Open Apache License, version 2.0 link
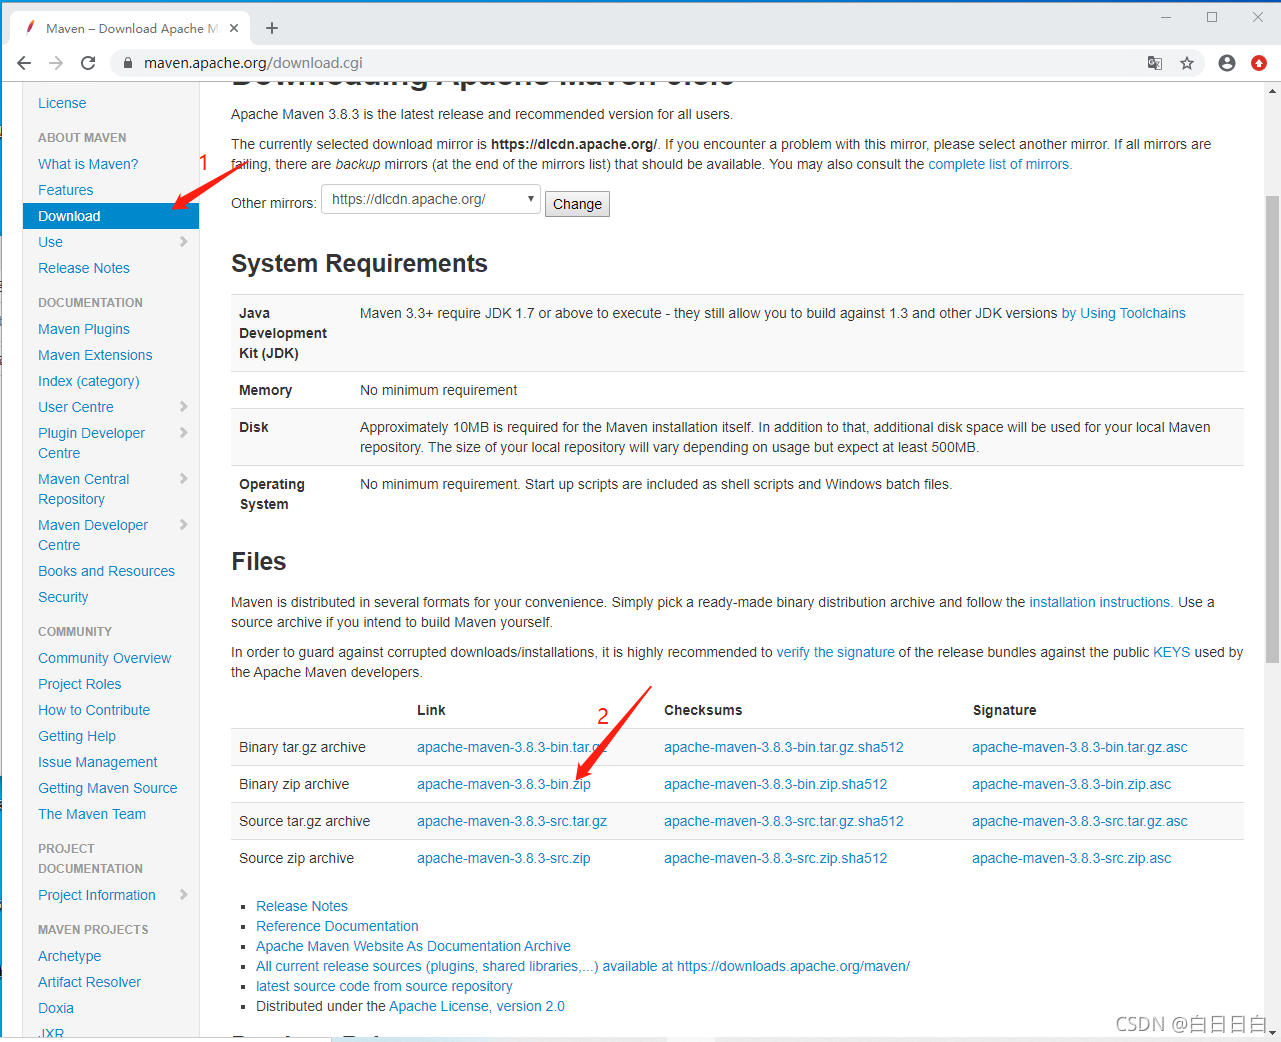Viewport: 1281px width, 1042px height. (x=477, y=1006)
